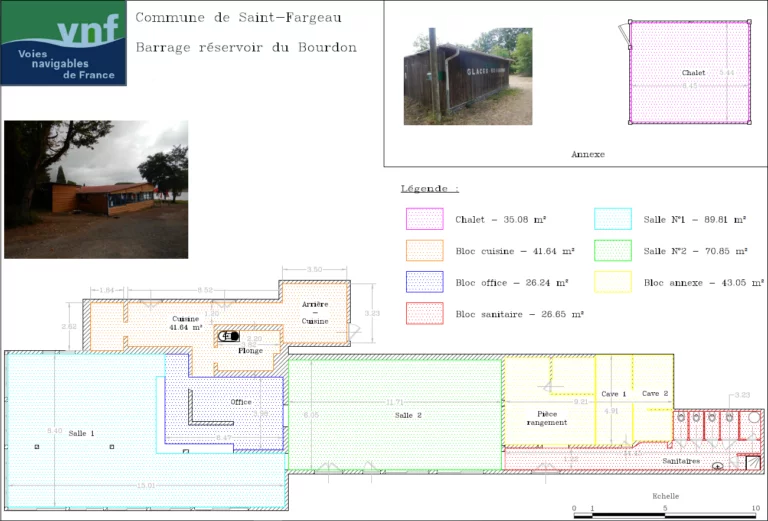Select the Salle 2 room label
Screen dimensions: 768x521
tap(408, 415)
